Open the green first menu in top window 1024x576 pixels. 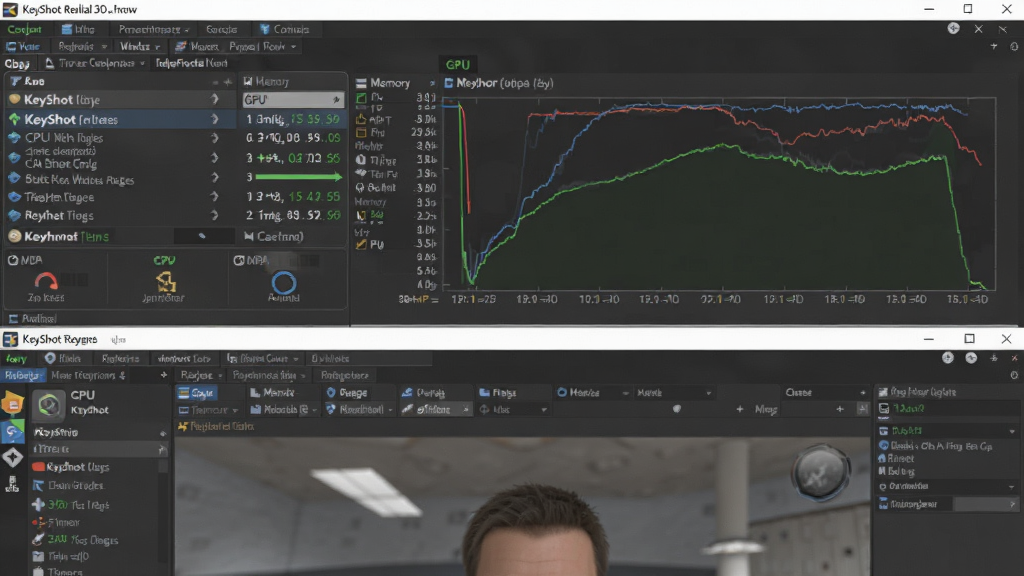point(24,29)
